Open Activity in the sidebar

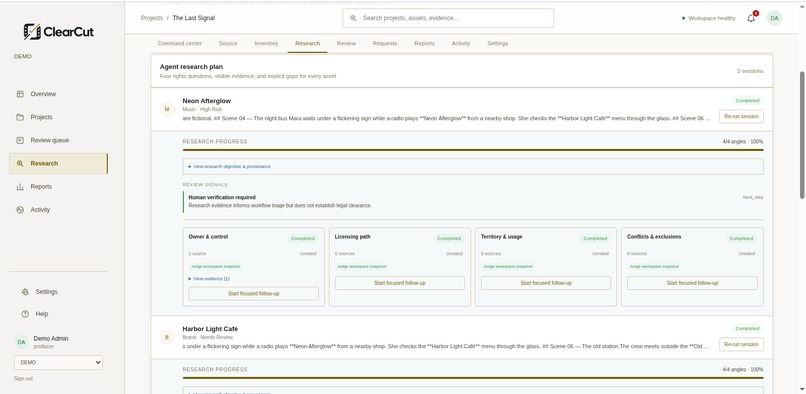coord(58,210)
